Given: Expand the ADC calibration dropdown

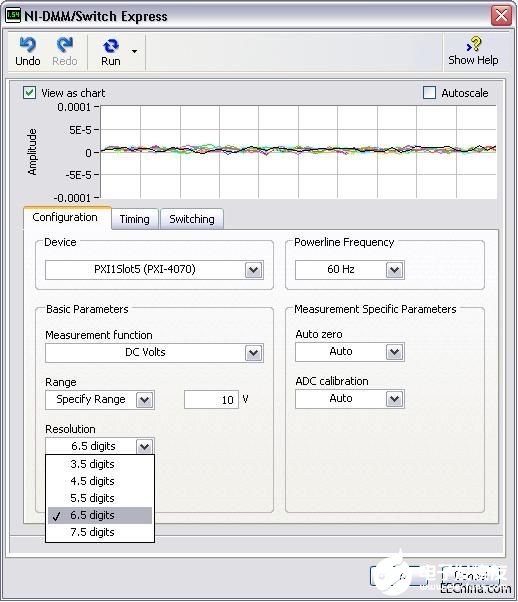Looking at the screenshot, I should [x=394, y=399].
